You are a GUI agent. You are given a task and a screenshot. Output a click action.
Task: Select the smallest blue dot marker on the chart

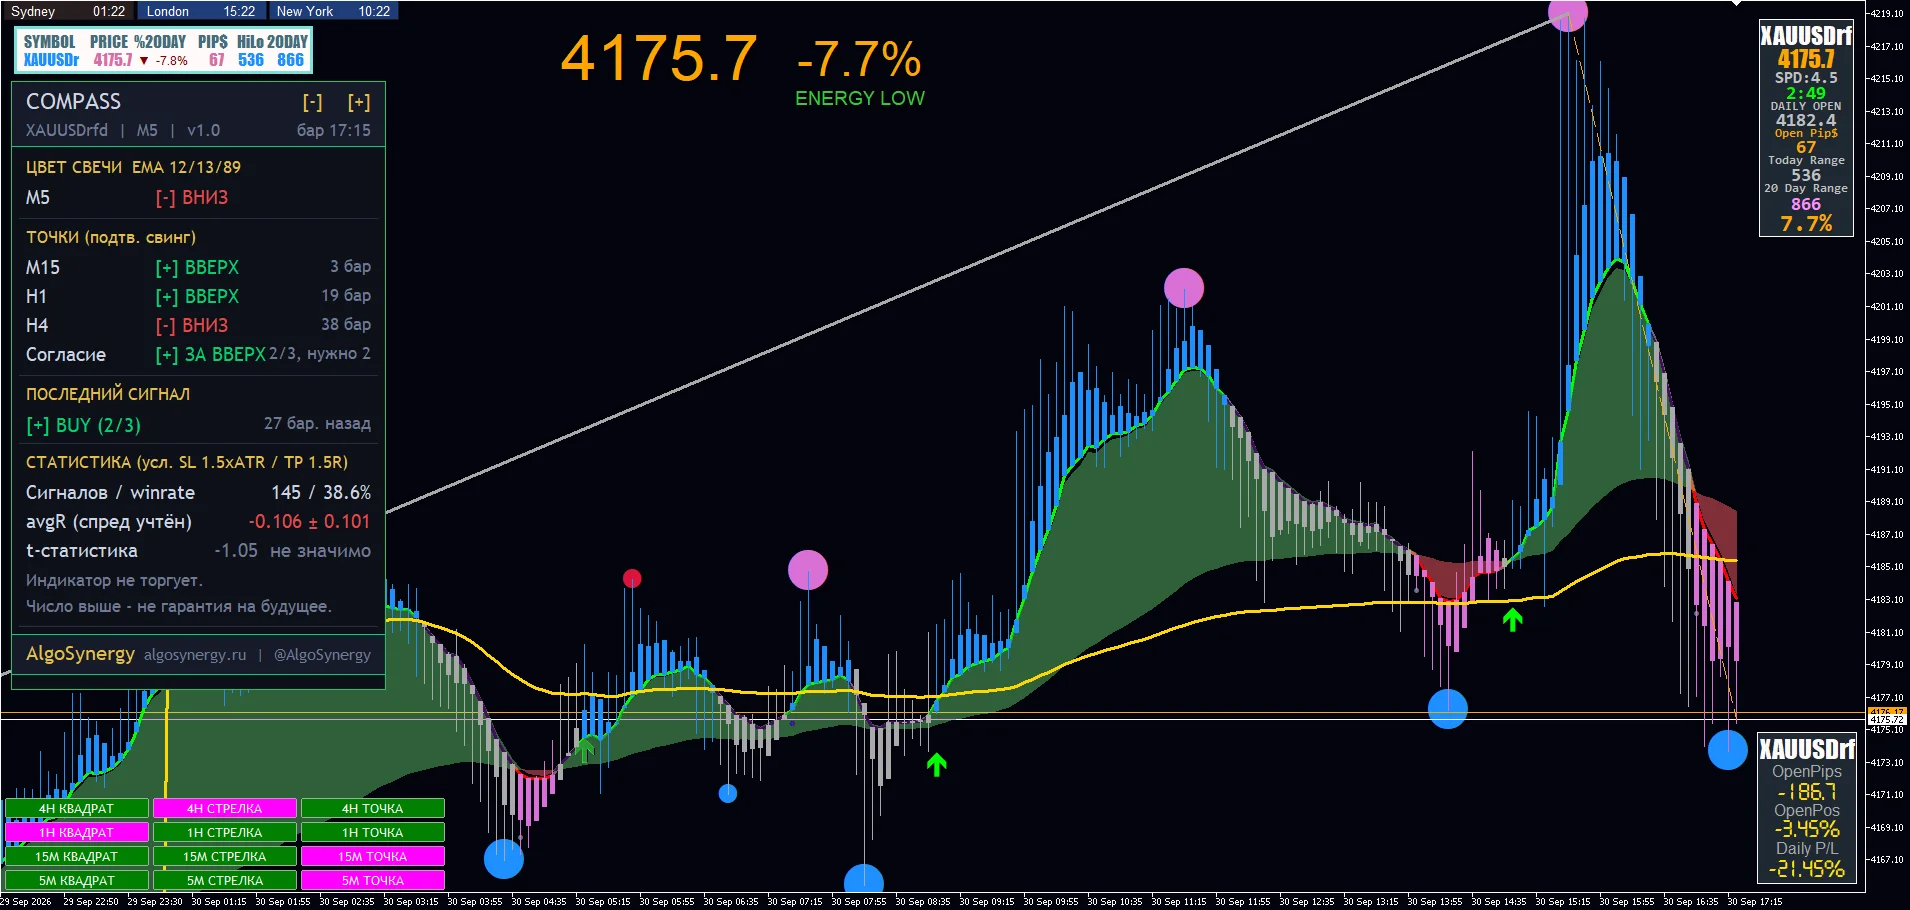(728, 793)
